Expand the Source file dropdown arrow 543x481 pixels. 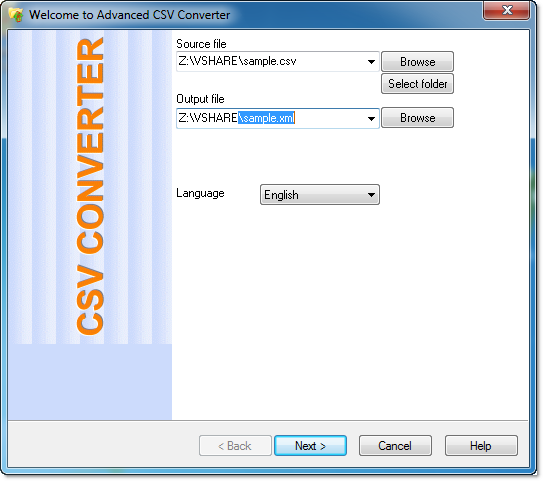pos(371,62)
